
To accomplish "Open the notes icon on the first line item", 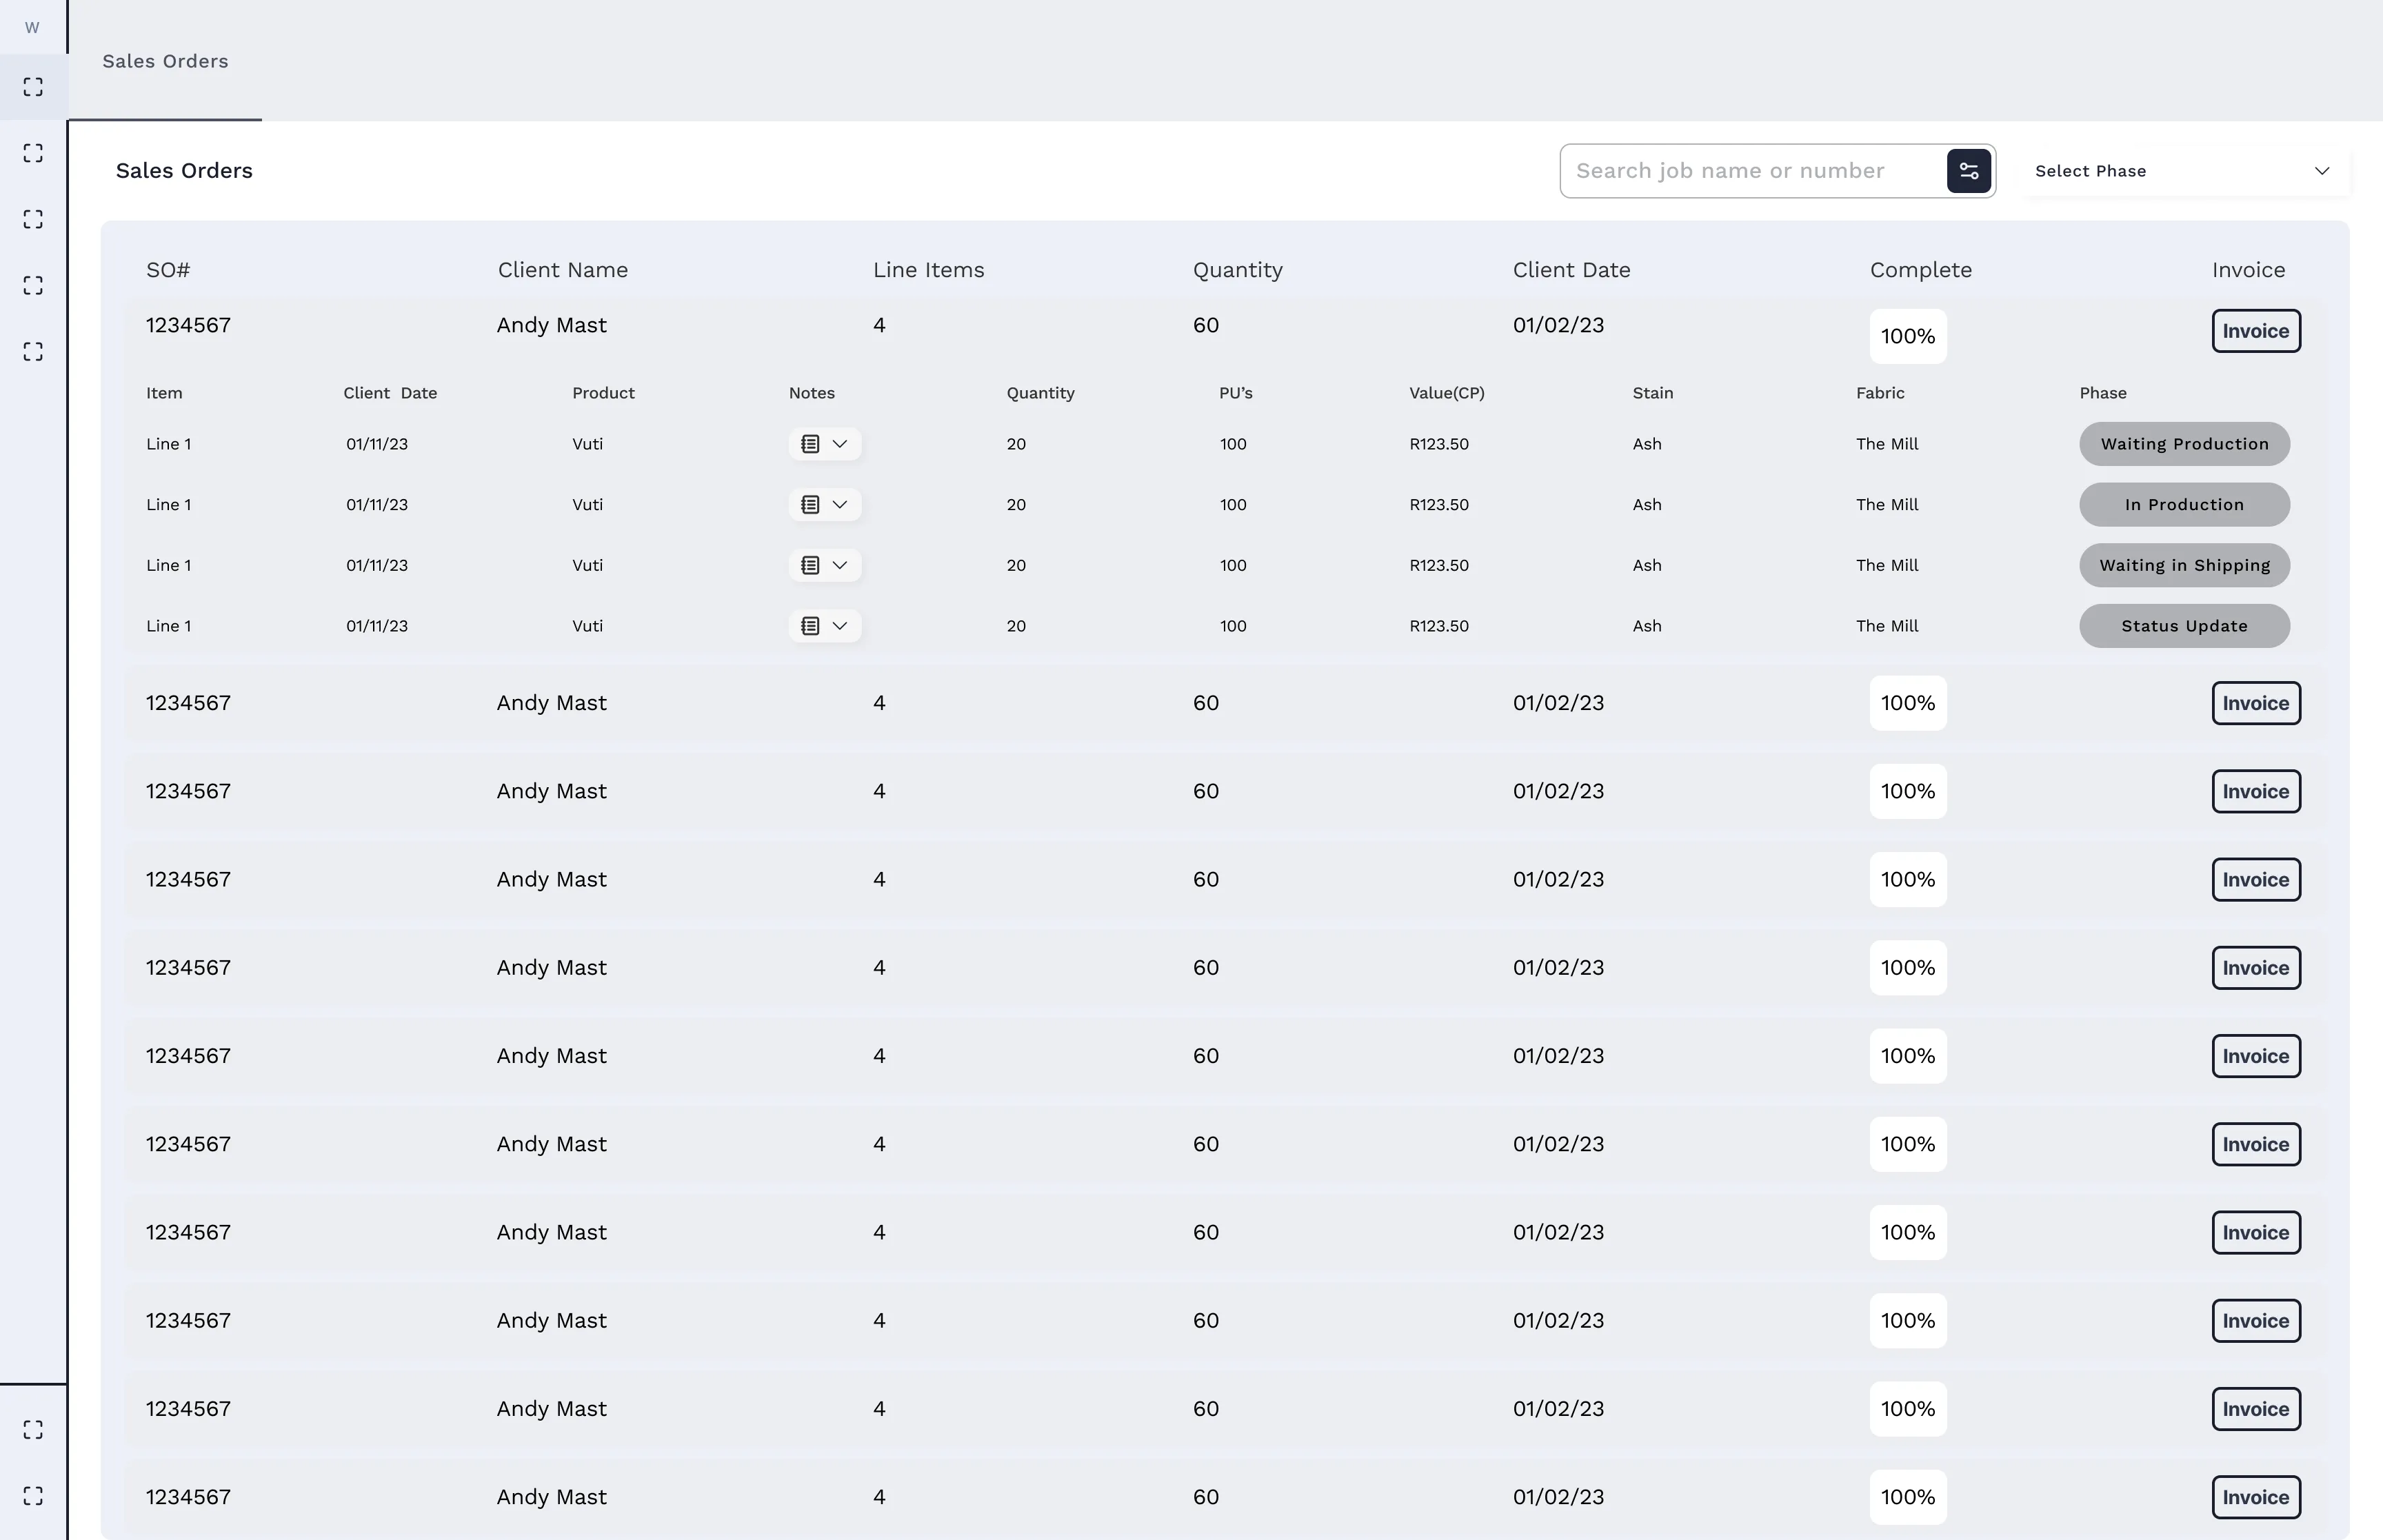I will pos(810,443).
